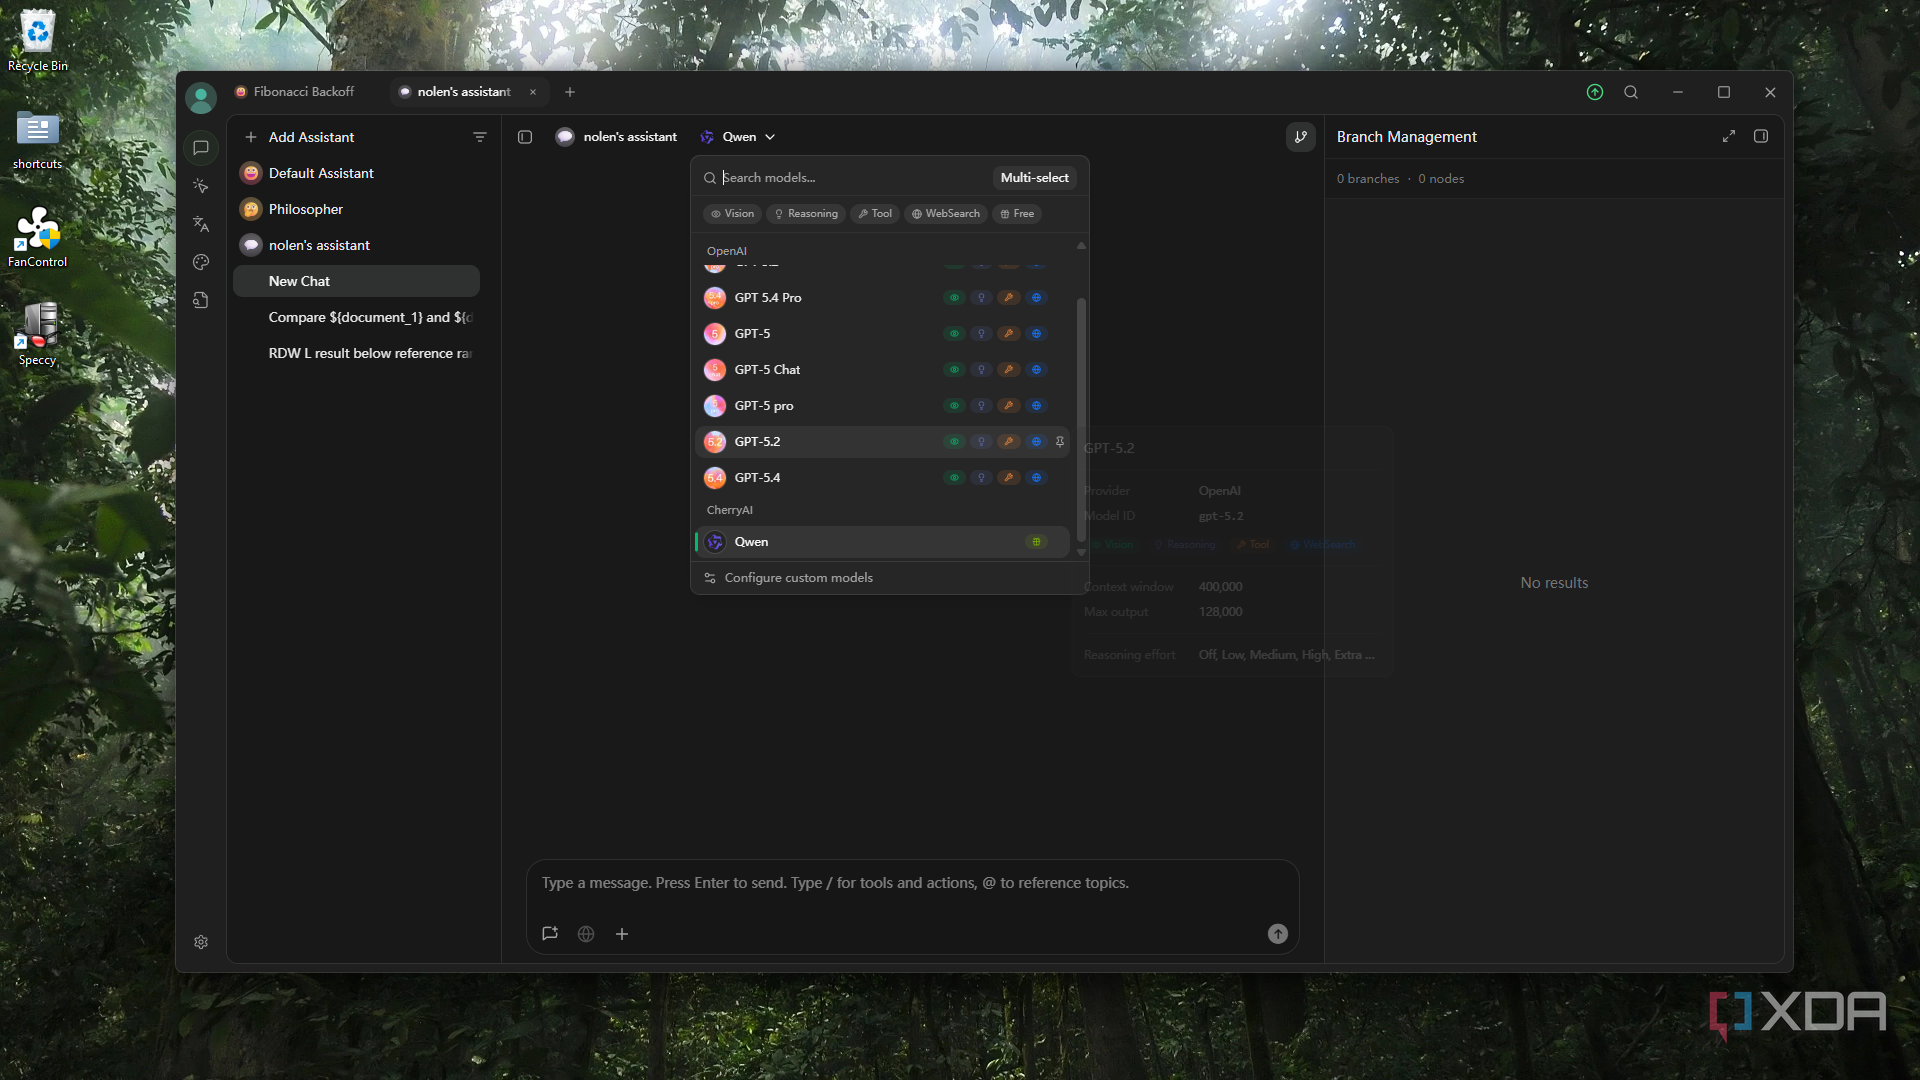Open the sparkle-cursor quick assistant sidebar icon

click(x=201, y=186)
